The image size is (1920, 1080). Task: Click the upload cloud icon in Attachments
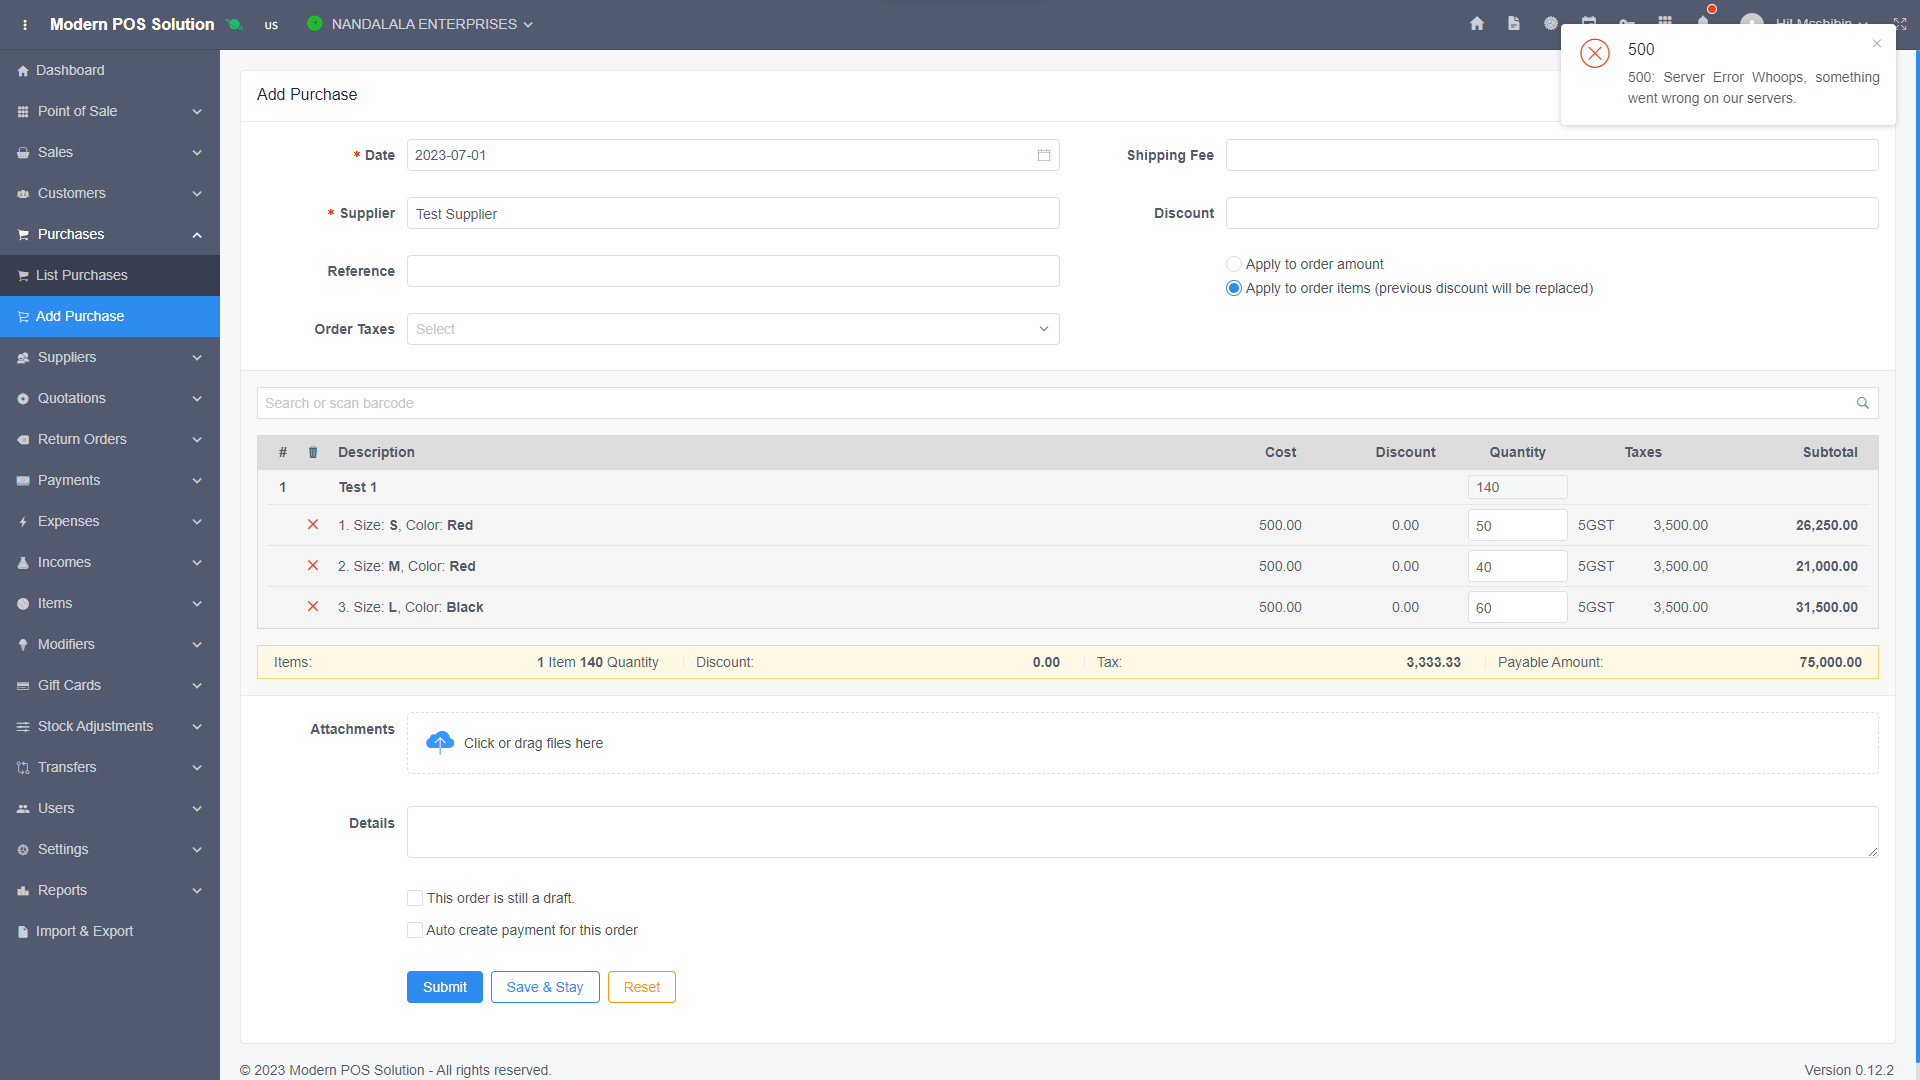(x=440, y=743)
